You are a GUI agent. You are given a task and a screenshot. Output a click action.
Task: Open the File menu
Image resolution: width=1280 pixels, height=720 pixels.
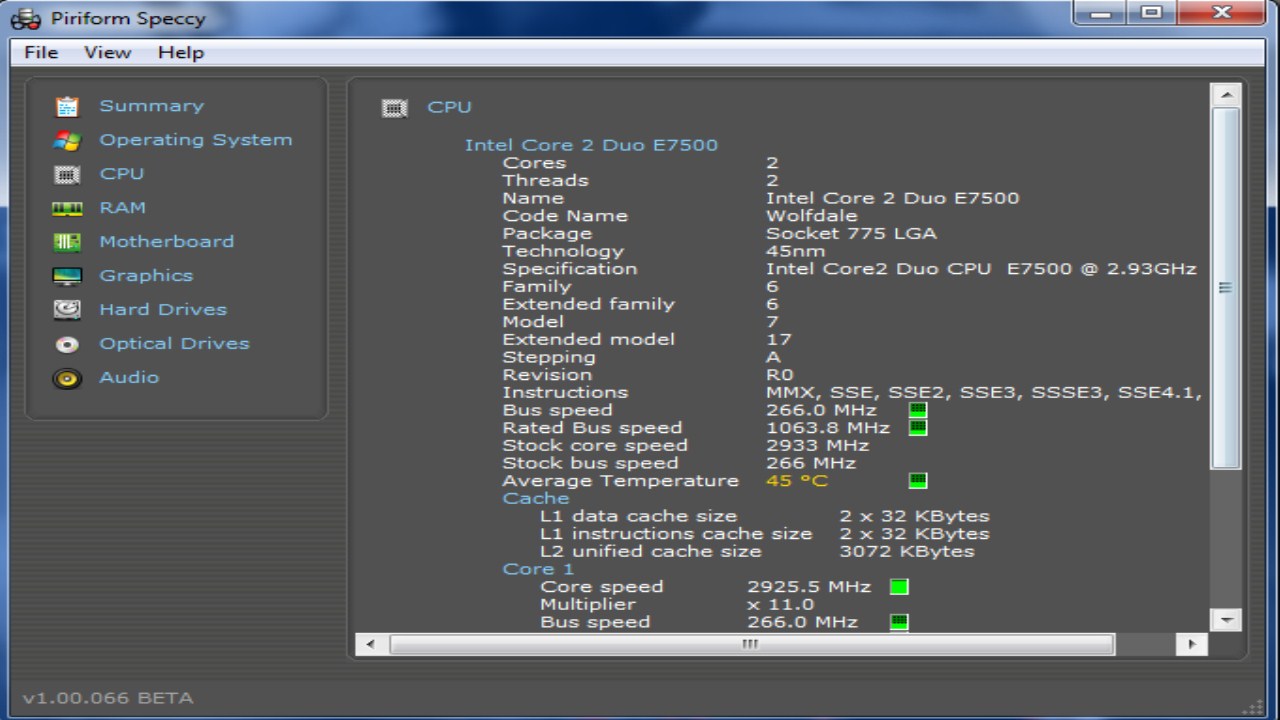pyautogui.click(x=41, y=52)
